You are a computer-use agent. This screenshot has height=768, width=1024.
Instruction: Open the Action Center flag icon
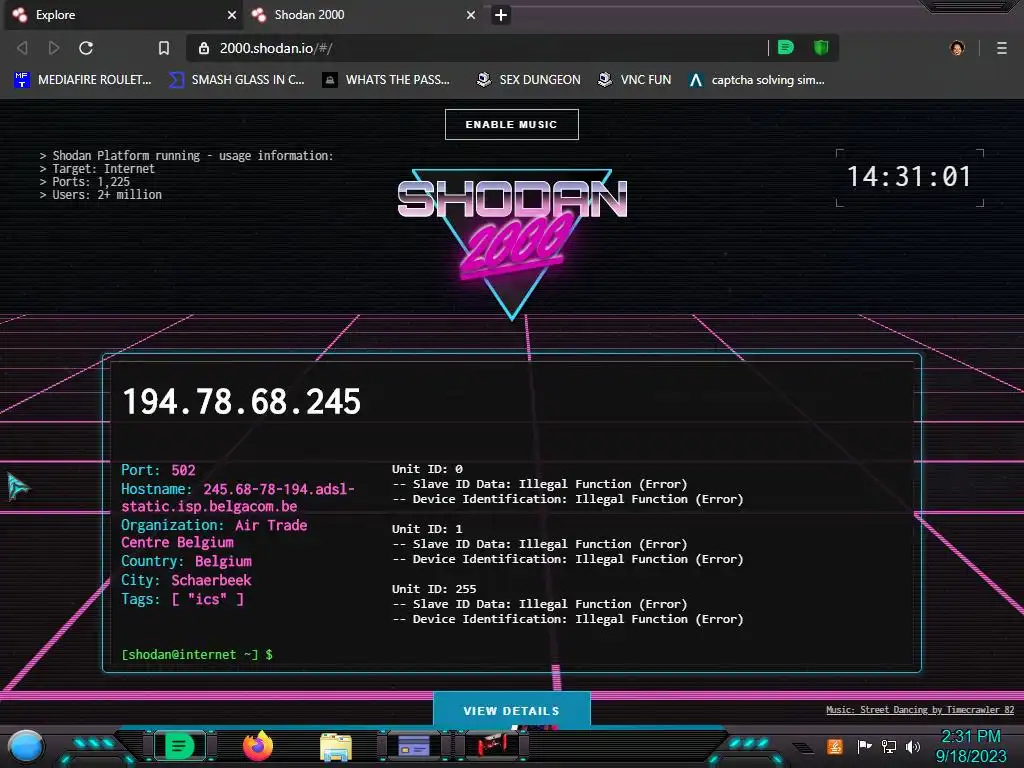(865, 746)
